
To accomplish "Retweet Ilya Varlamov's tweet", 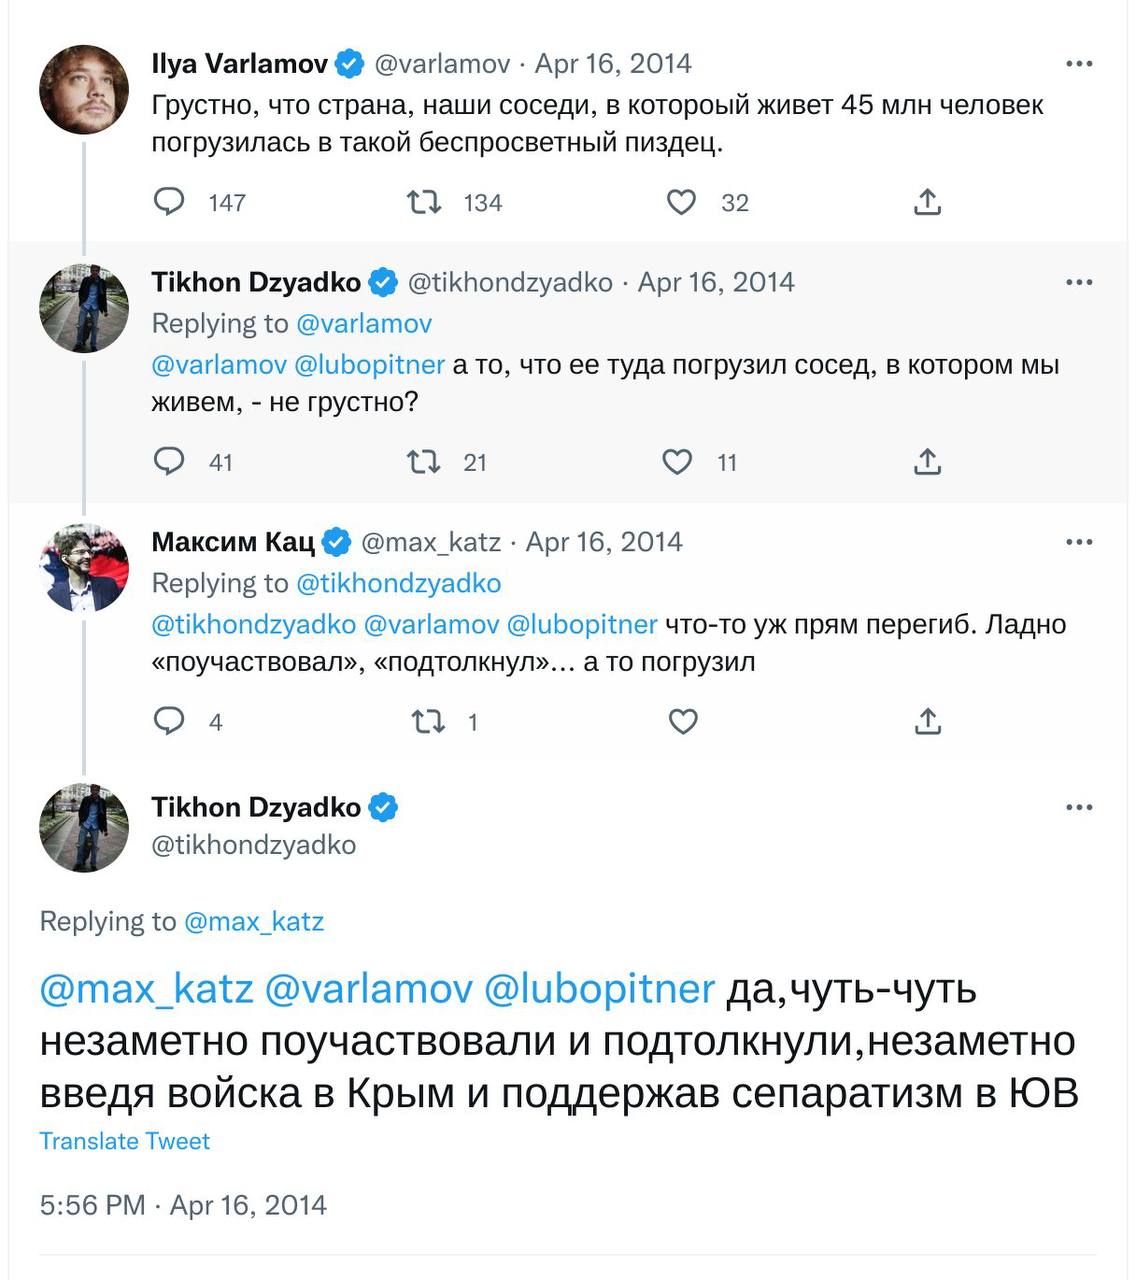I will pos(424,202).
